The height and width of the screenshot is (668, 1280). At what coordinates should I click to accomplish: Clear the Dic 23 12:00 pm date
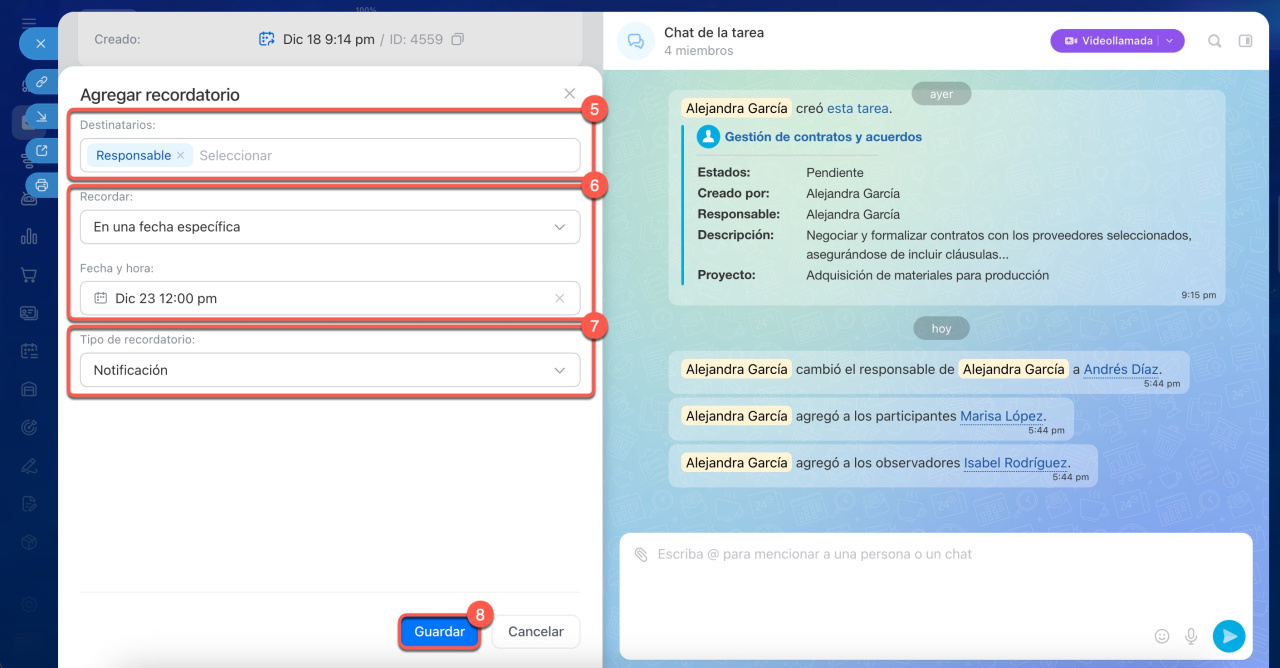click(x=559, y=298)
